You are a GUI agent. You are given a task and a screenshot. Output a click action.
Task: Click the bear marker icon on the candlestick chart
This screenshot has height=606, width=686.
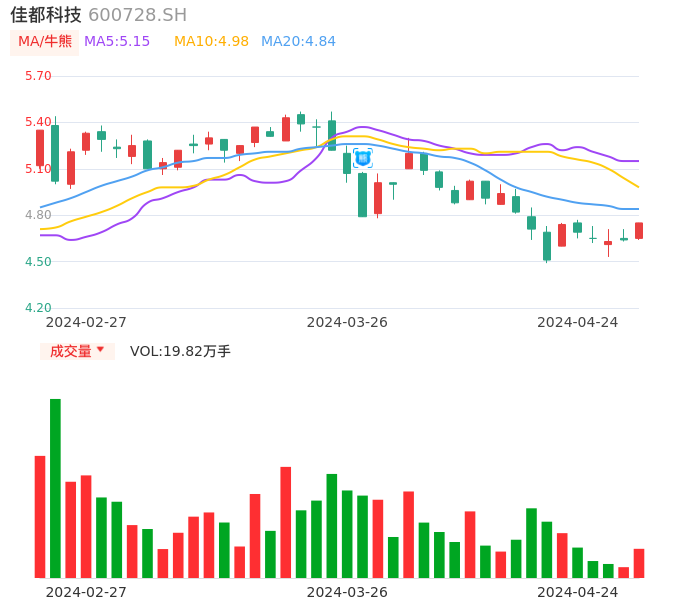[363, 158]
